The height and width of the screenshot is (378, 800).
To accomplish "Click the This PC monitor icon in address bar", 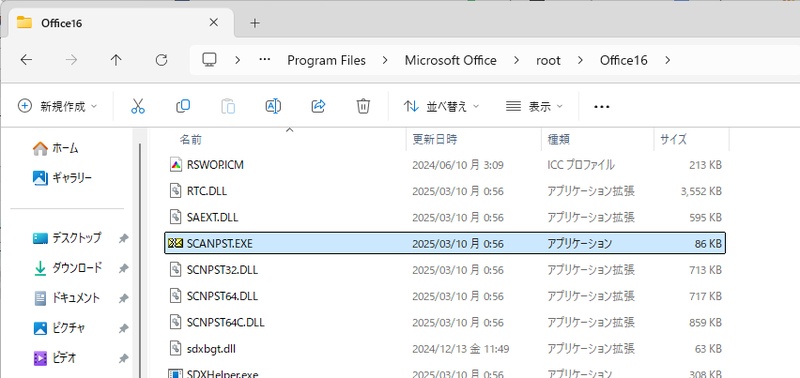I will coord(209,60).
